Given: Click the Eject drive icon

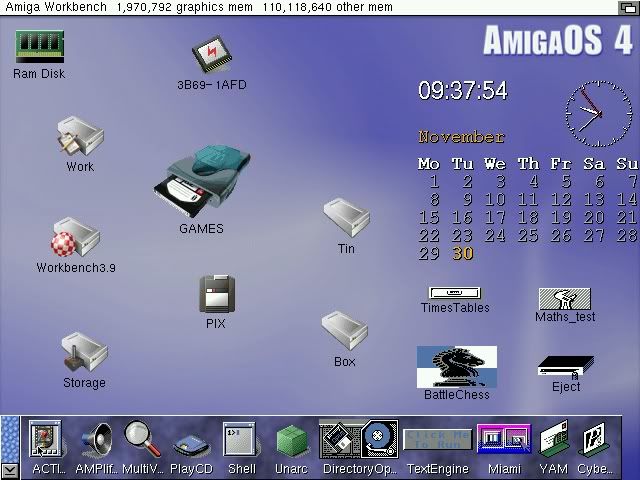Looking at the screenshot, I should [x=566, y=366].
